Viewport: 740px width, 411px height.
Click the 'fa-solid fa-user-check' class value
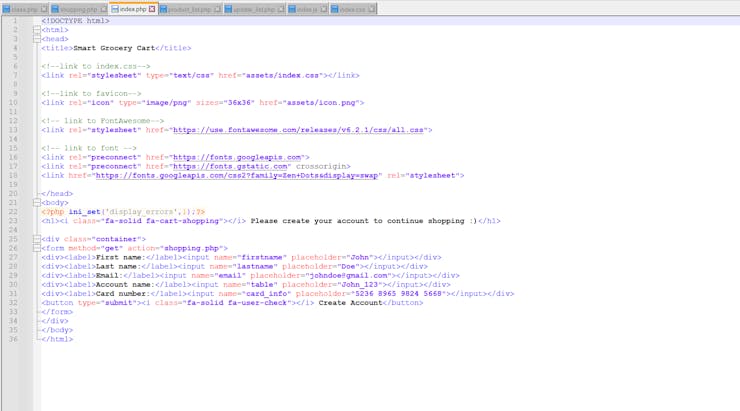pyautogui.click(x=235, y=302)
